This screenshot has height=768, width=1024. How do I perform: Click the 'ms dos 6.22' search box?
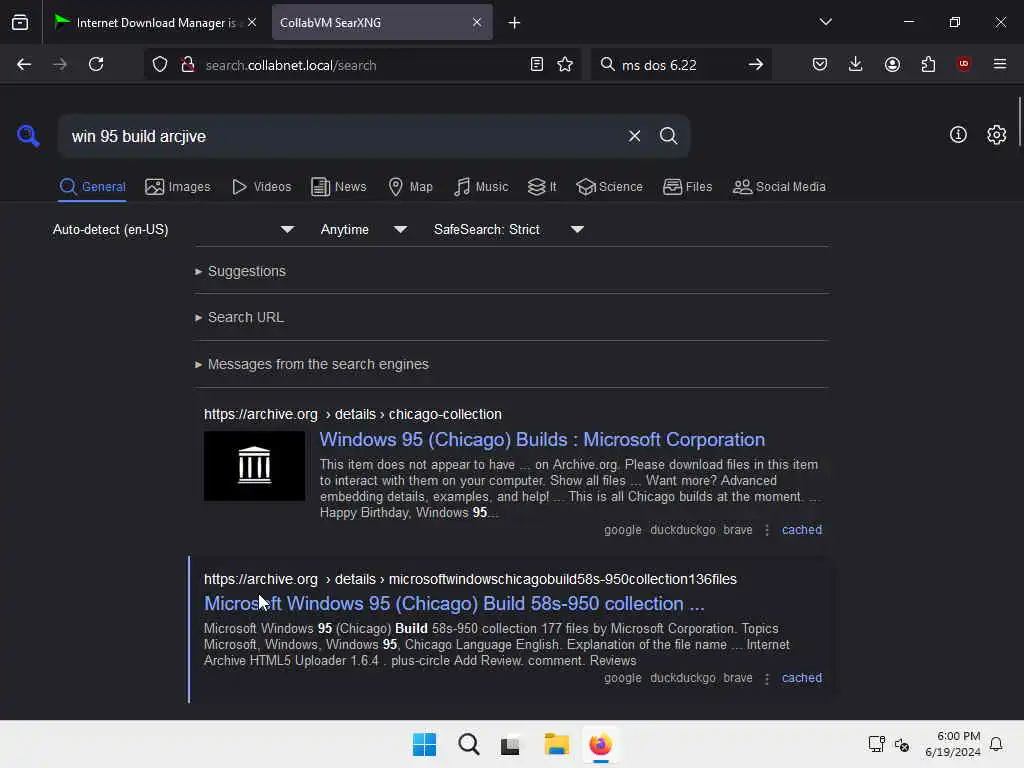point(679,65)
